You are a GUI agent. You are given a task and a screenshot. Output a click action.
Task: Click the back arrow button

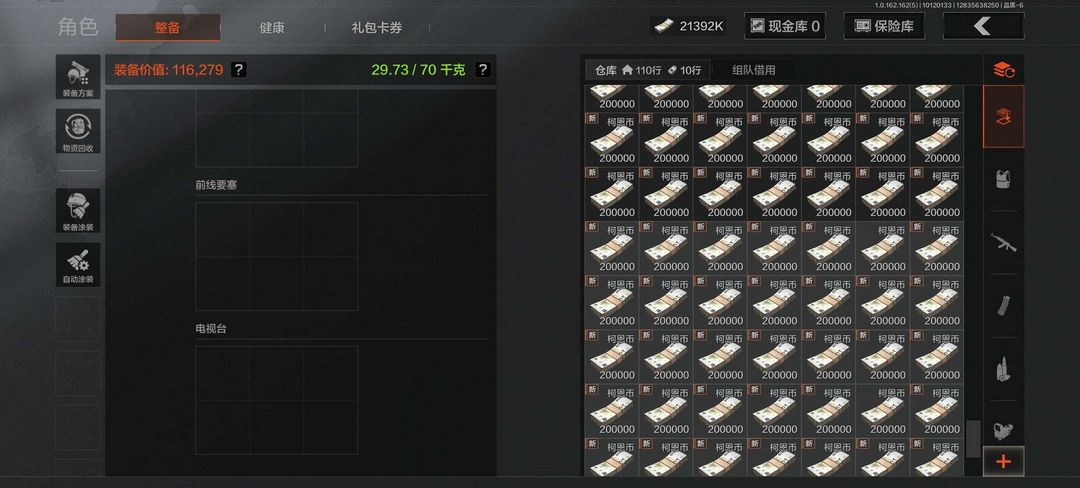click(x=983, y=26)
